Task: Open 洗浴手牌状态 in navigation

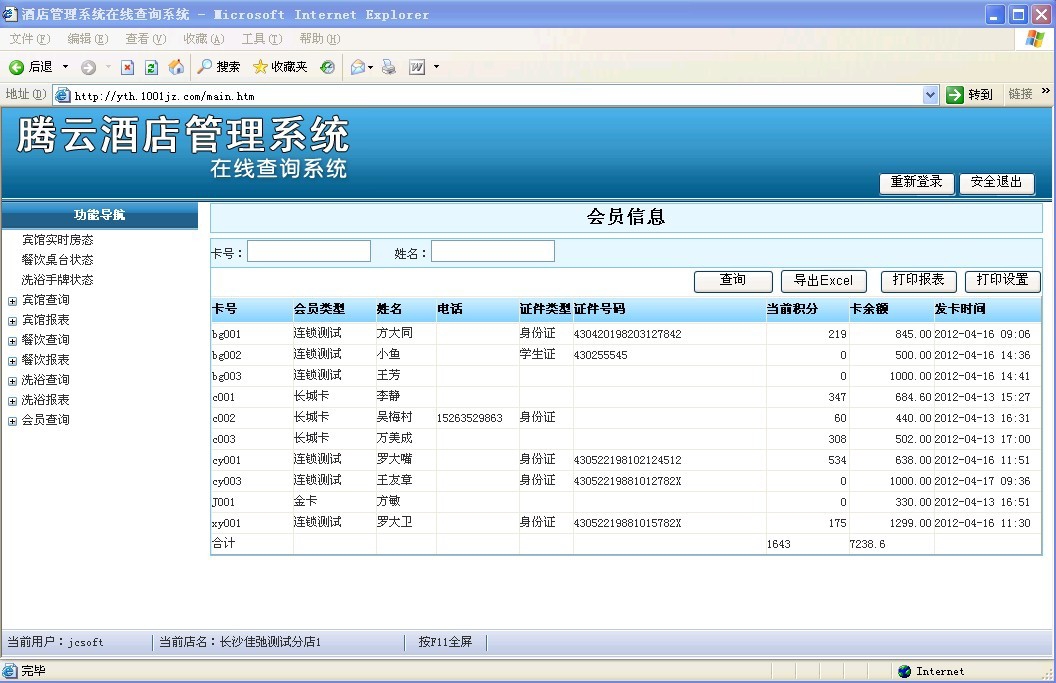Action: (x=57, y=280)
